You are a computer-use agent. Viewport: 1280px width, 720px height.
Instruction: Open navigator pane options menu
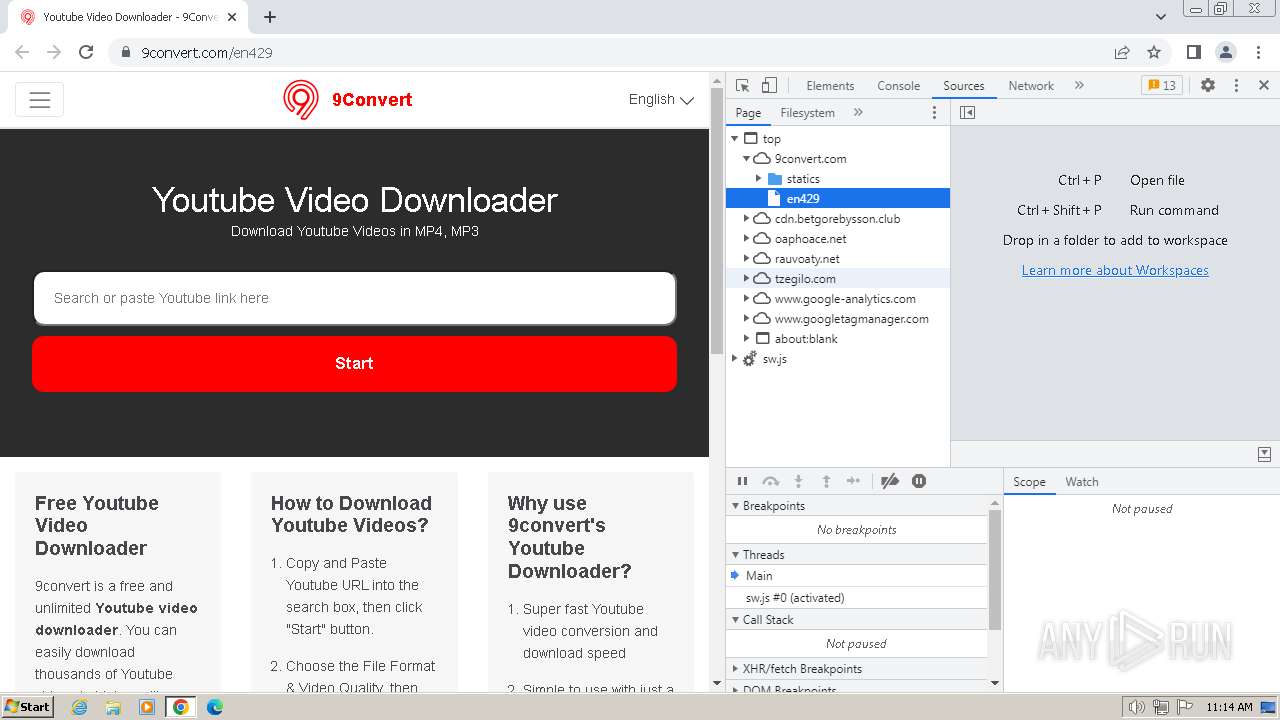click(935, 113)
